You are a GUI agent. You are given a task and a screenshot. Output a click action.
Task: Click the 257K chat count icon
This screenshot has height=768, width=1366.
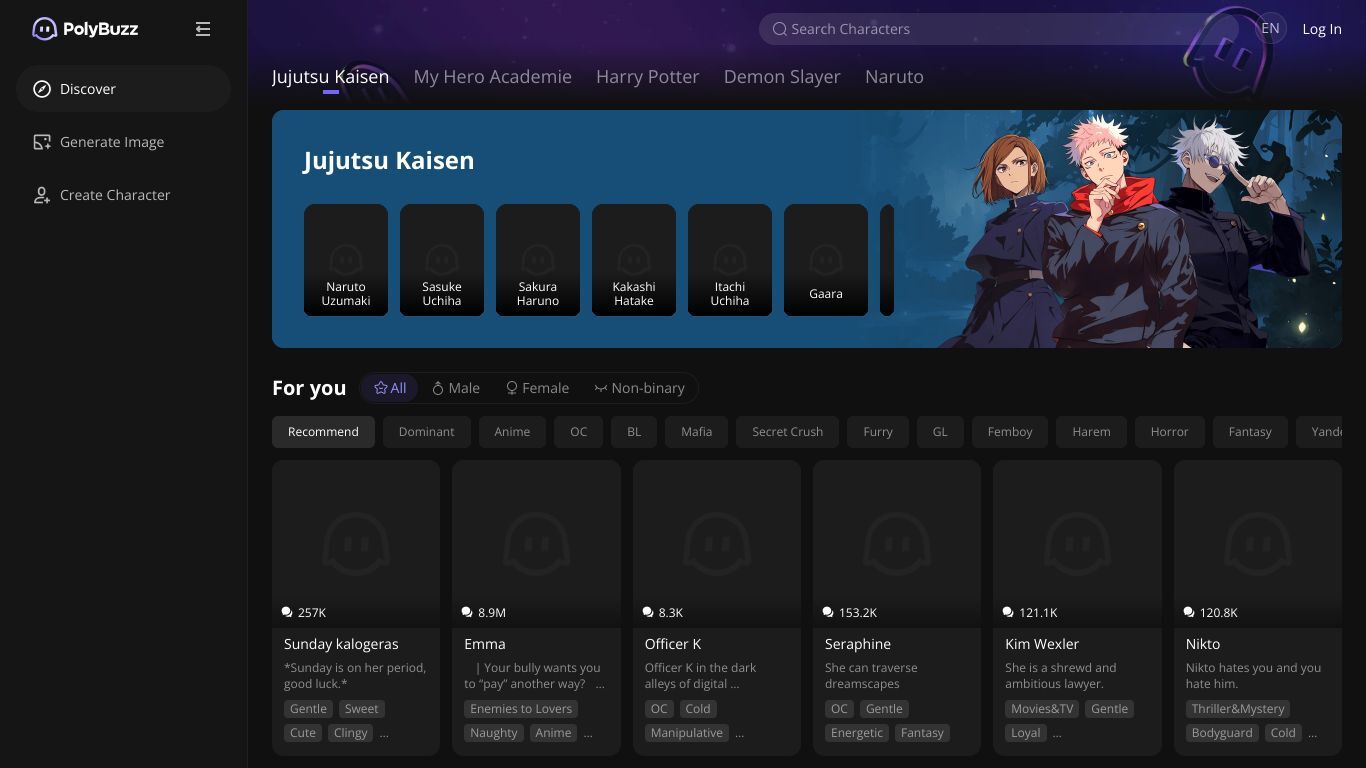(x=288, y=612)
